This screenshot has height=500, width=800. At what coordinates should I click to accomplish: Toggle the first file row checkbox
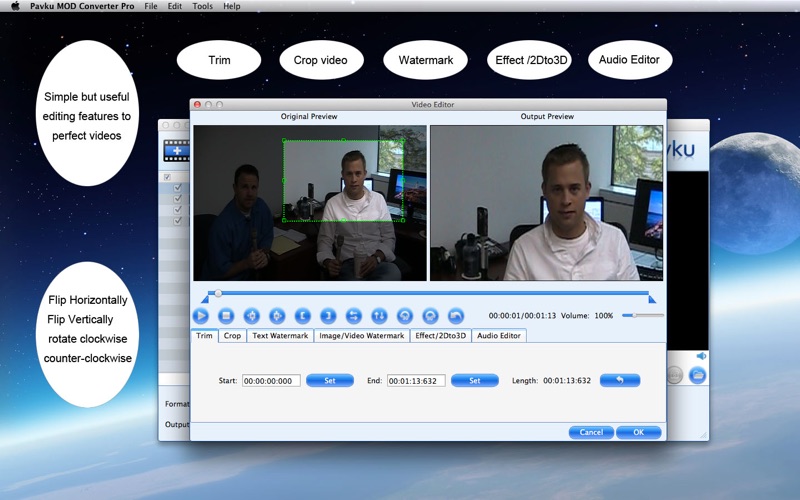click(x=178, y=188)
